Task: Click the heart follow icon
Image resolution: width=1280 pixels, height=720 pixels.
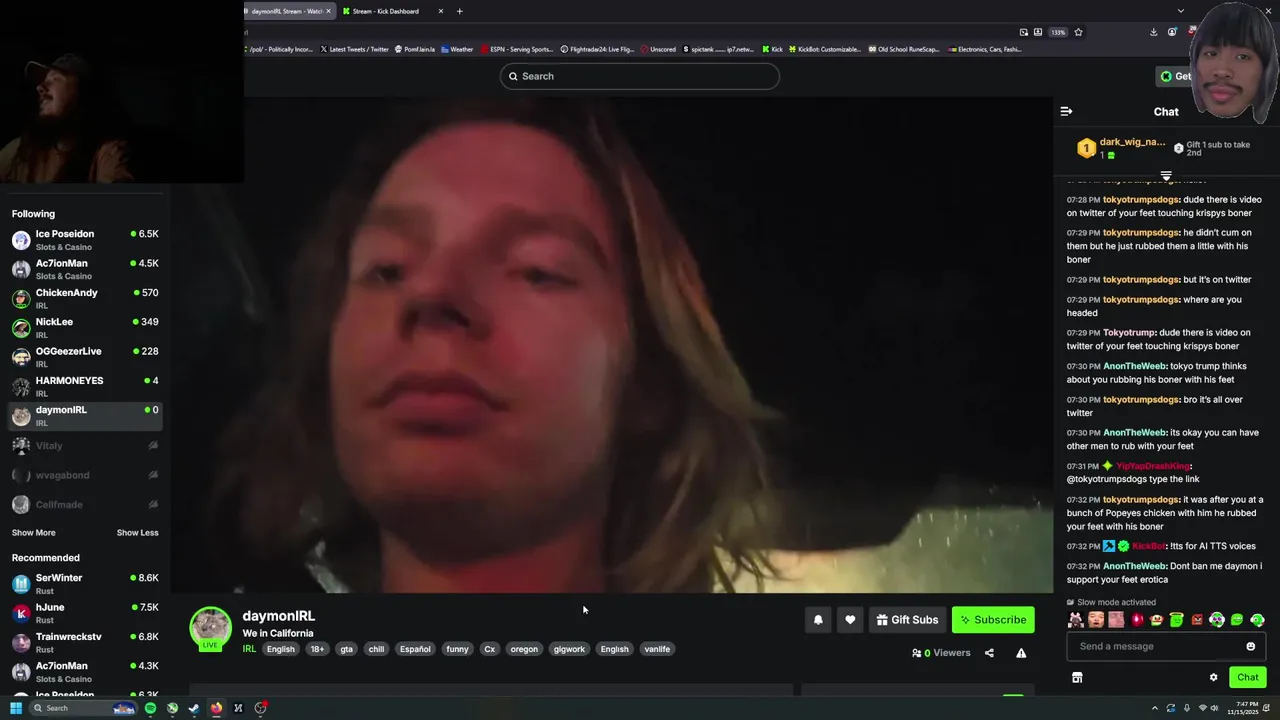Action: coord(850,620)
